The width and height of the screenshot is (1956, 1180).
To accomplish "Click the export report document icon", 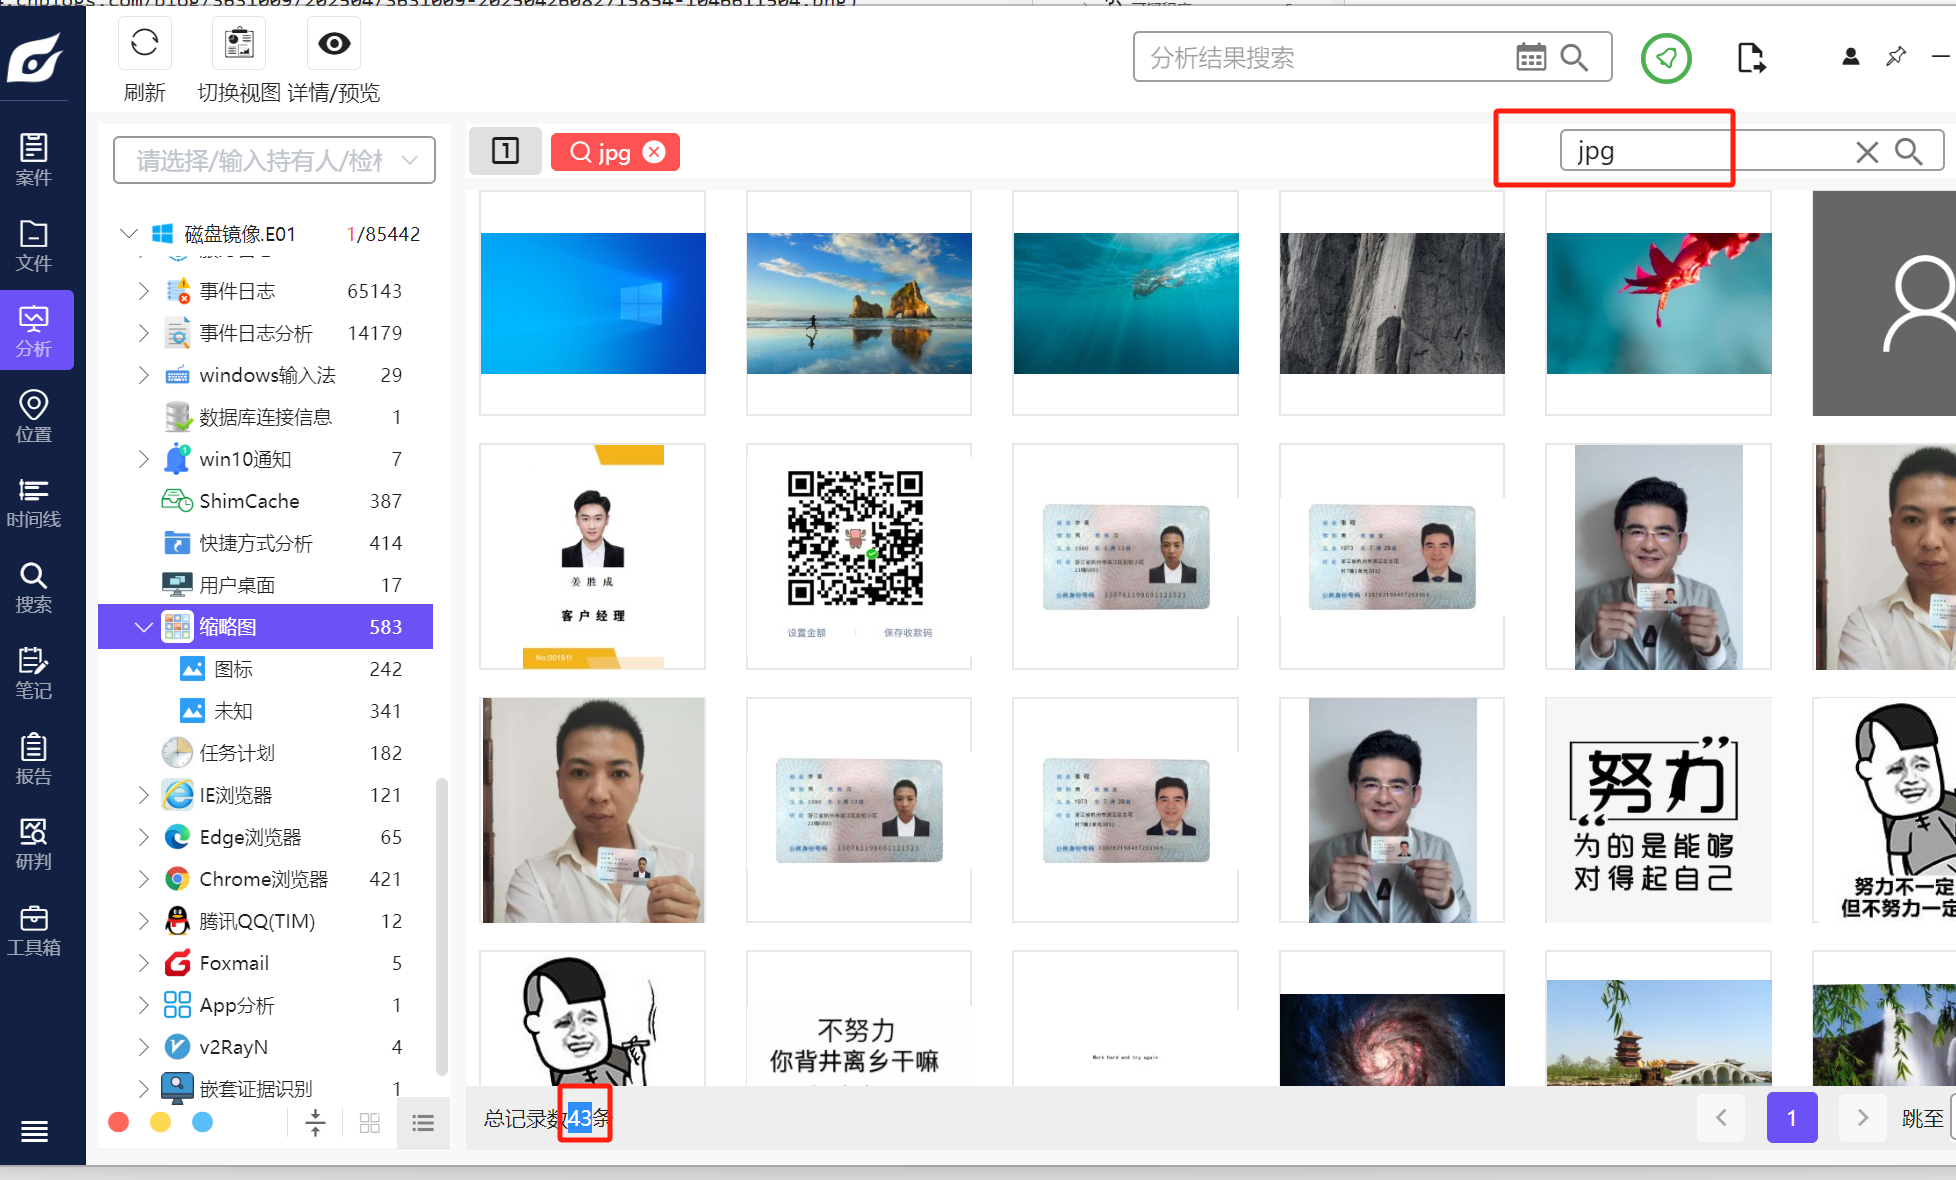I will 1751,58.
